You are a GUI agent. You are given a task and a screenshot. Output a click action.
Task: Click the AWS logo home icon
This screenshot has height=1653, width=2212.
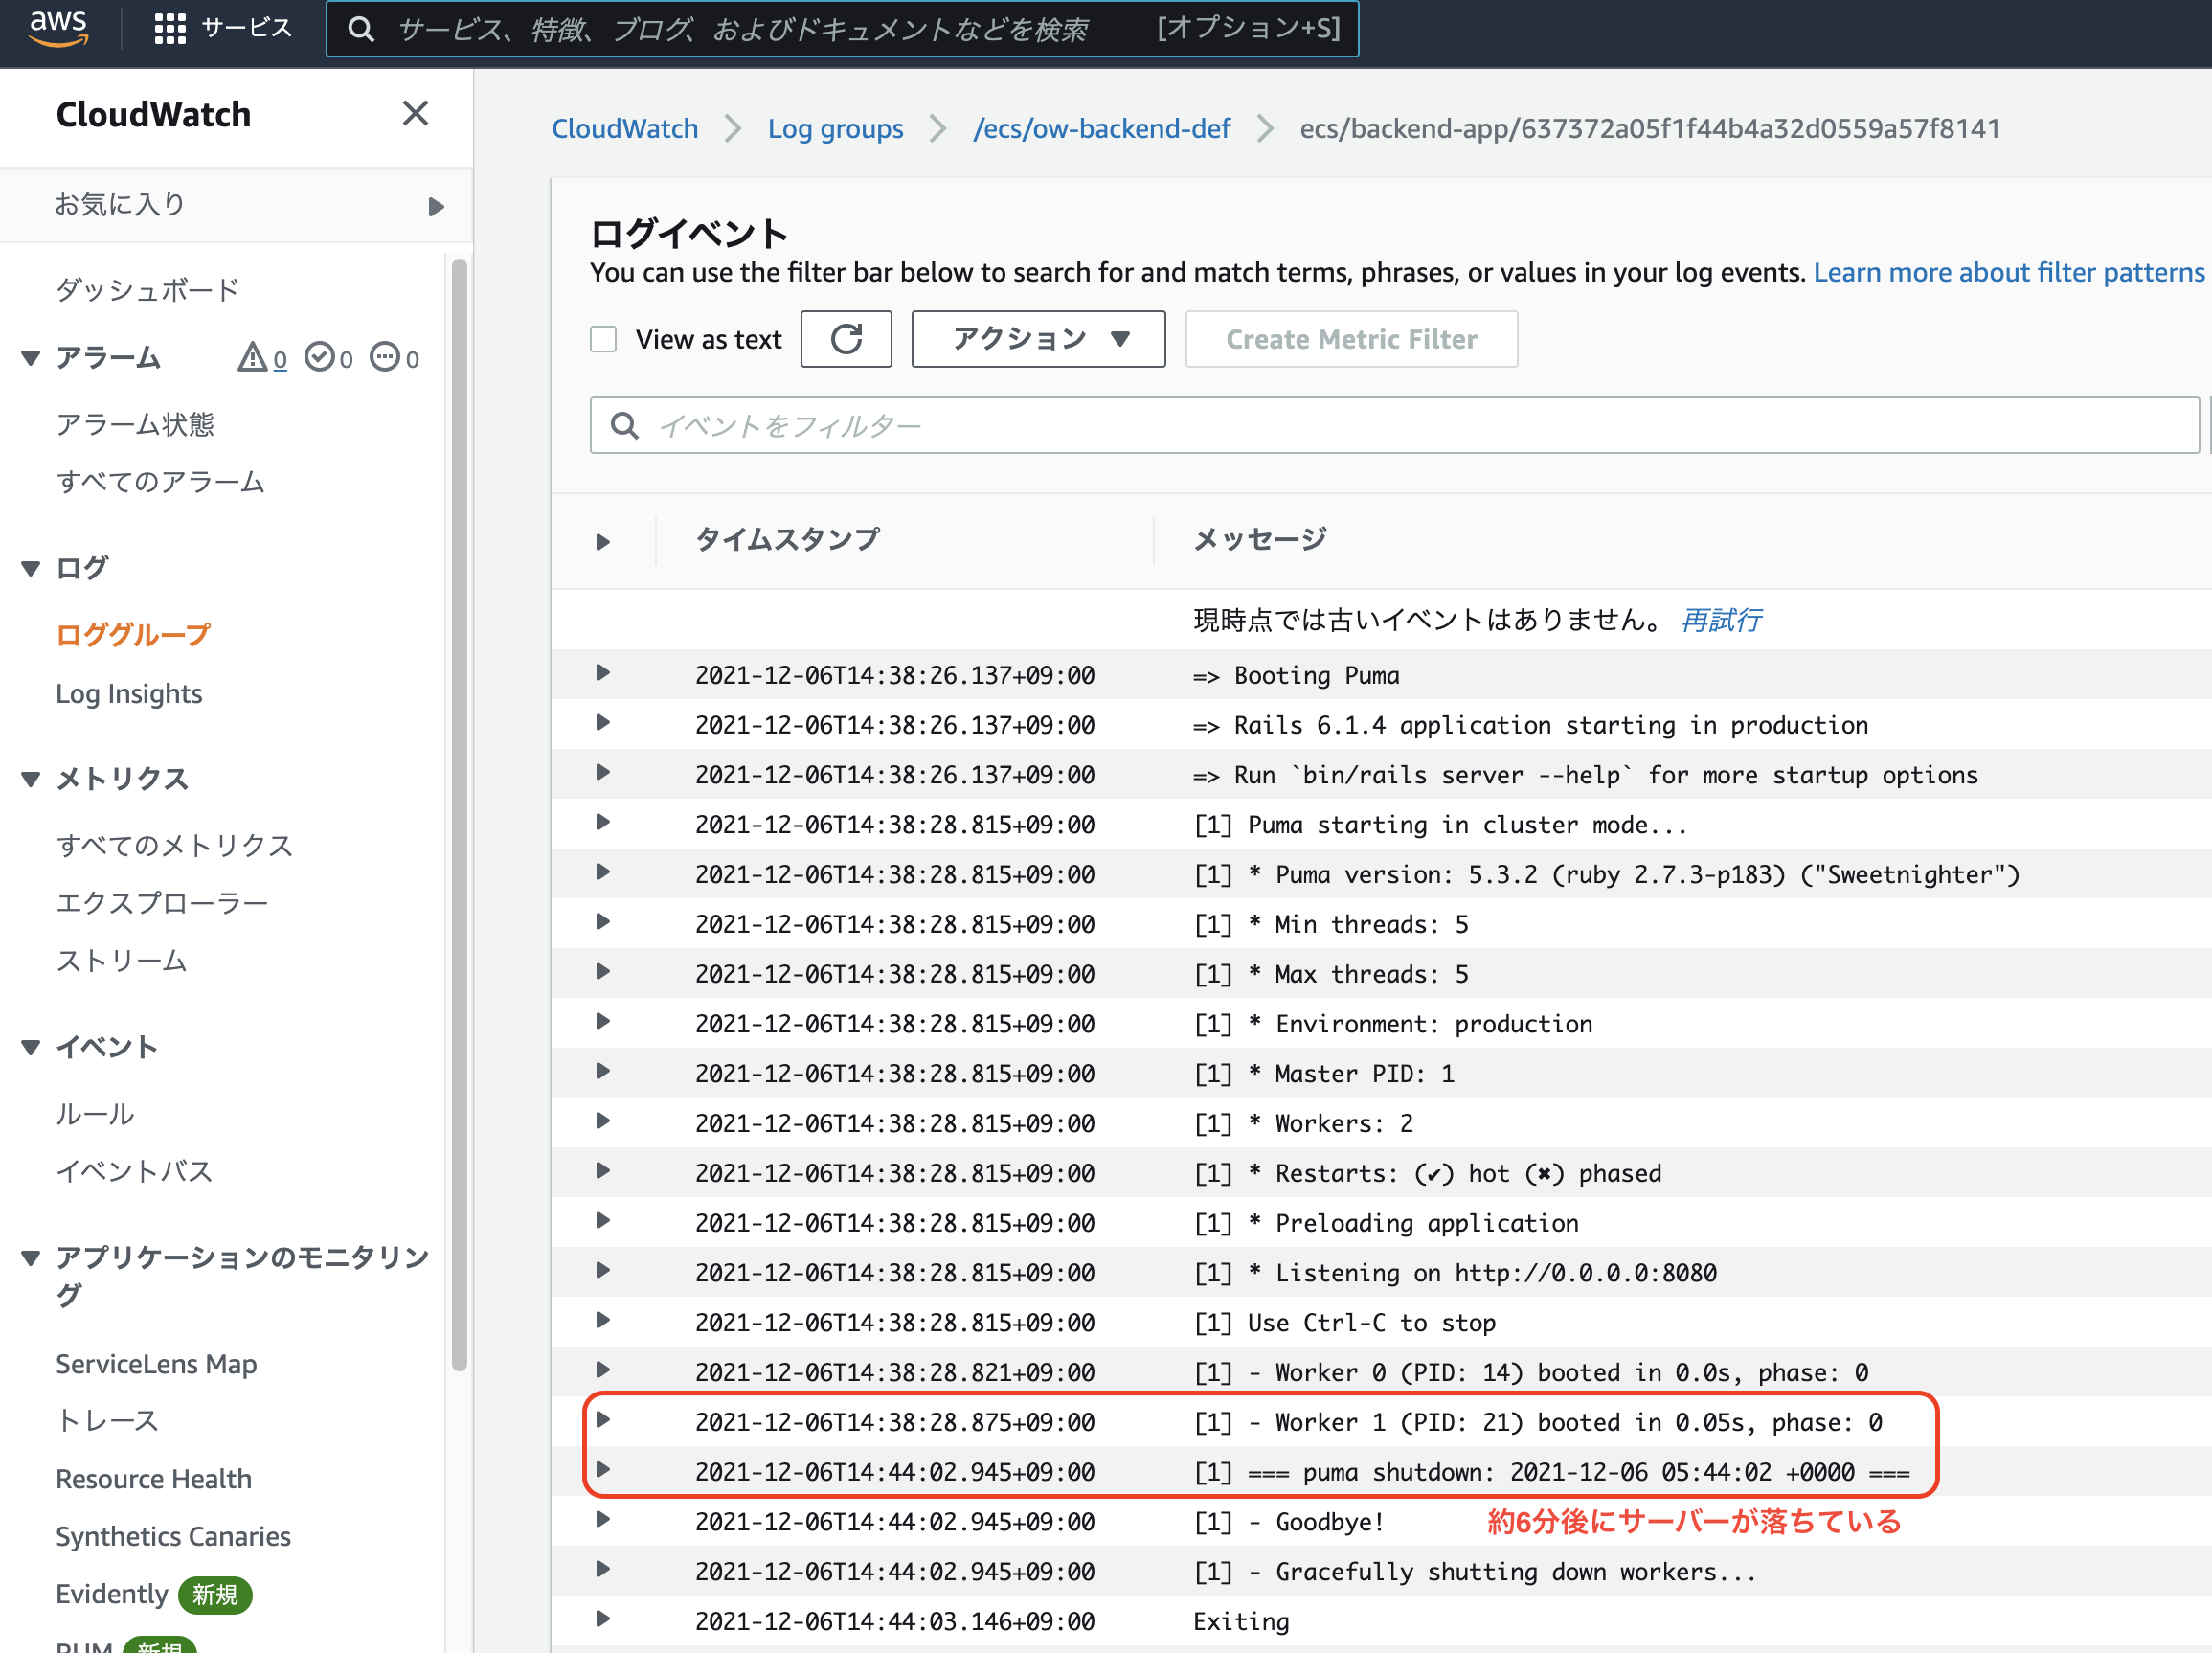58,27
